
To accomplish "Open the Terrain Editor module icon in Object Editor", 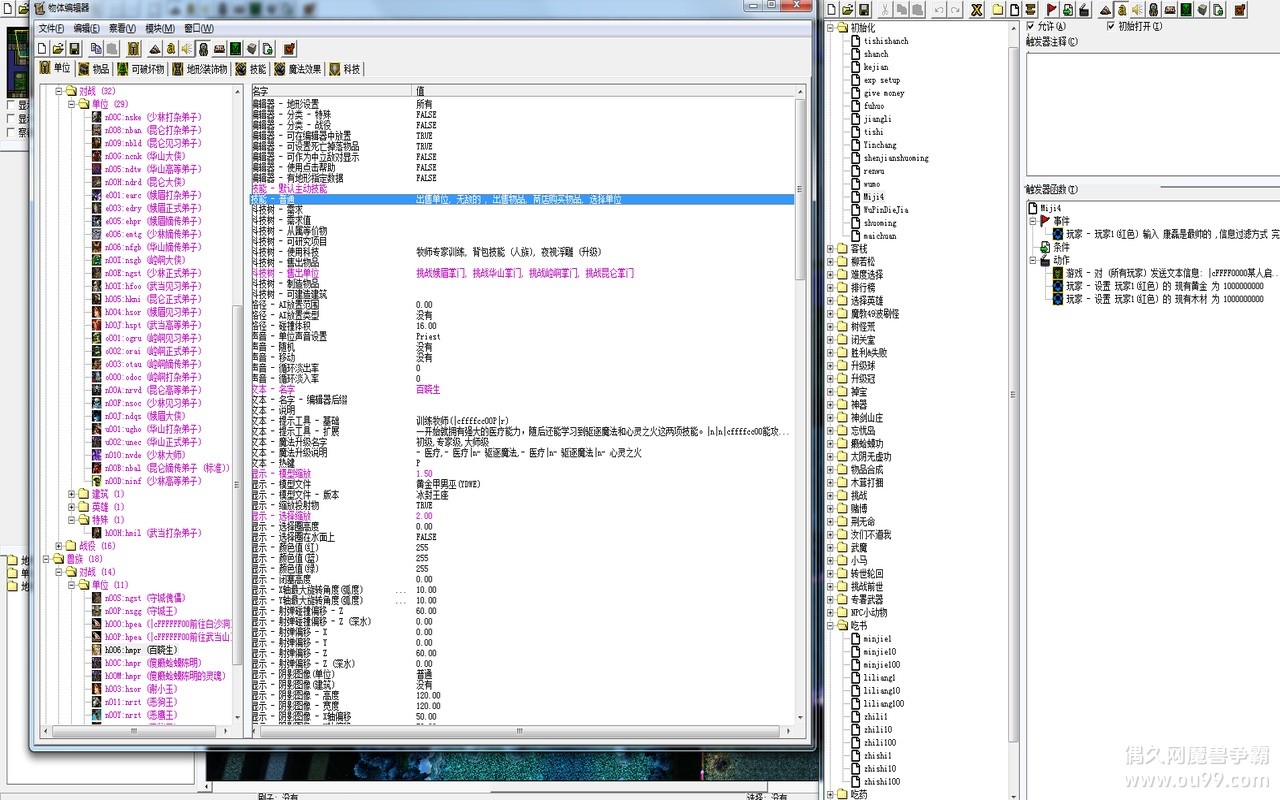I will tap(155, 48).
